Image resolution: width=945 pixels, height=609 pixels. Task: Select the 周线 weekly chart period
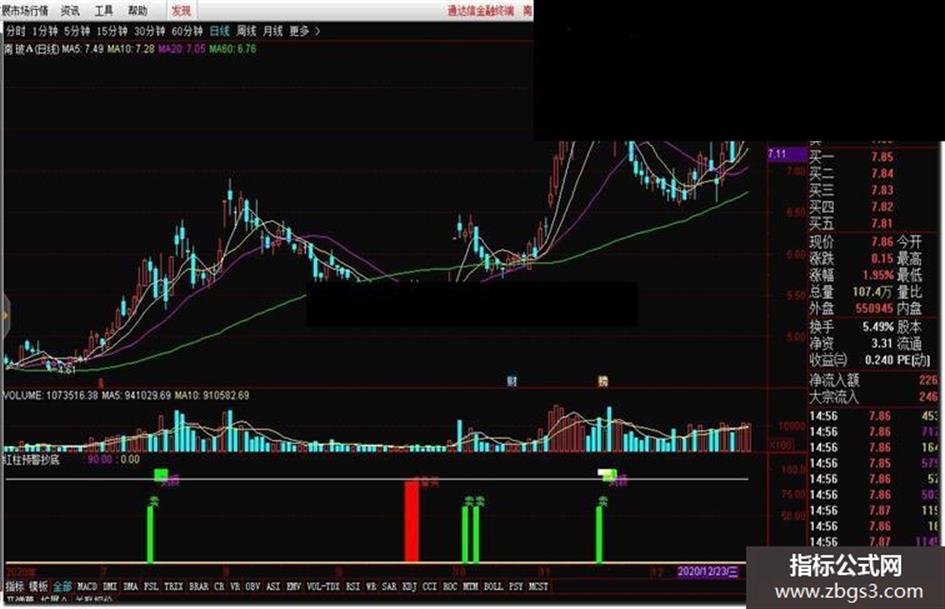click(246, 31)
